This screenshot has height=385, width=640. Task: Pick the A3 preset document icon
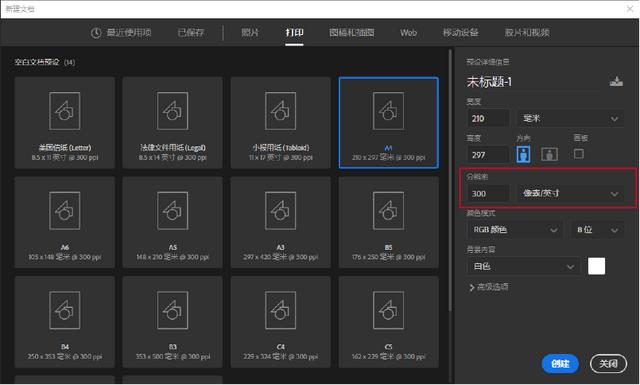280,211
